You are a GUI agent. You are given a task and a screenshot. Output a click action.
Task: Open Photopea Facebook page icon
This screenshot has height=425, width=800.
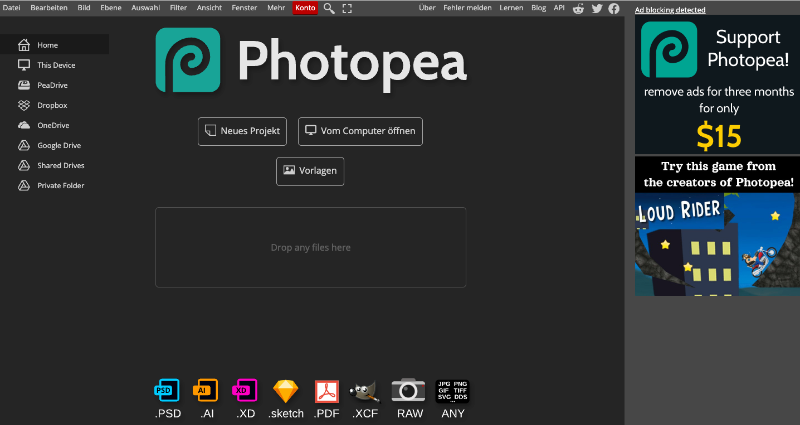[x=614, y=8]
